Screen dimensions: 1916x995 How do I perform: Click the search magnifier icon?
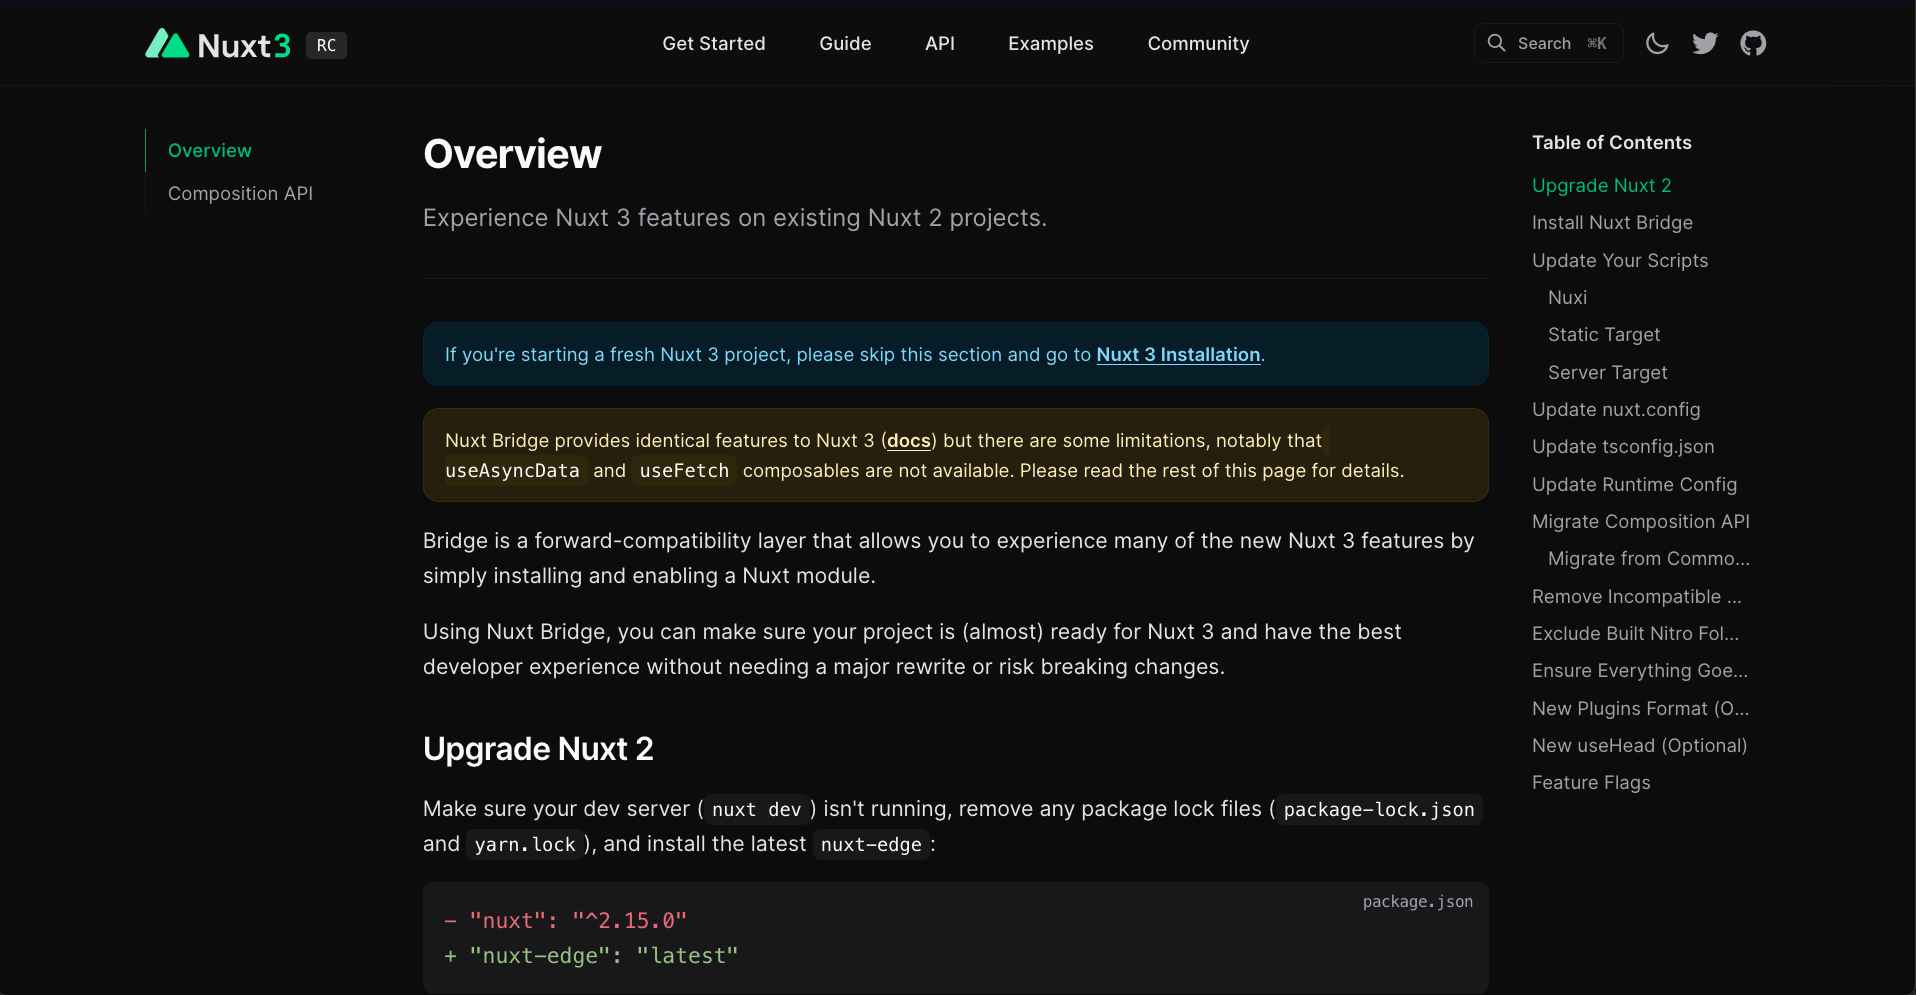1496,43
